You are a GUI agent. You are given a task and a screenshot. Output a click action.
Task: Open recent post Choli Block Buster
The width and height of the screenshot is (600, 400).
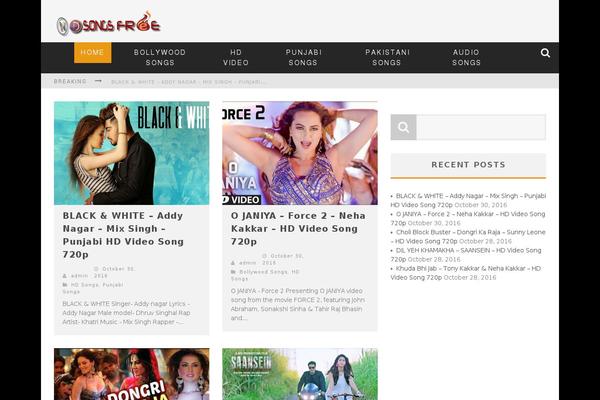pyautogui.click(x=468, y=237)
